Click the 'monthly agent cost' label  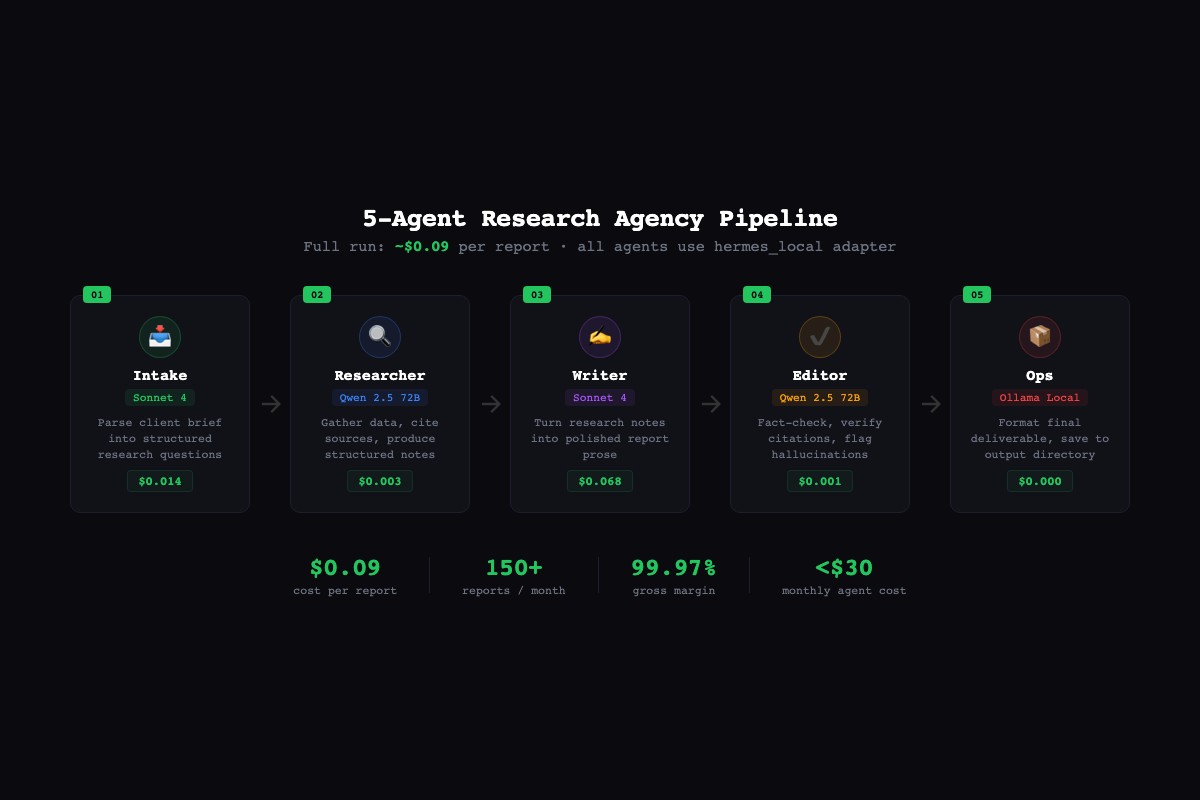pos(844,591)
